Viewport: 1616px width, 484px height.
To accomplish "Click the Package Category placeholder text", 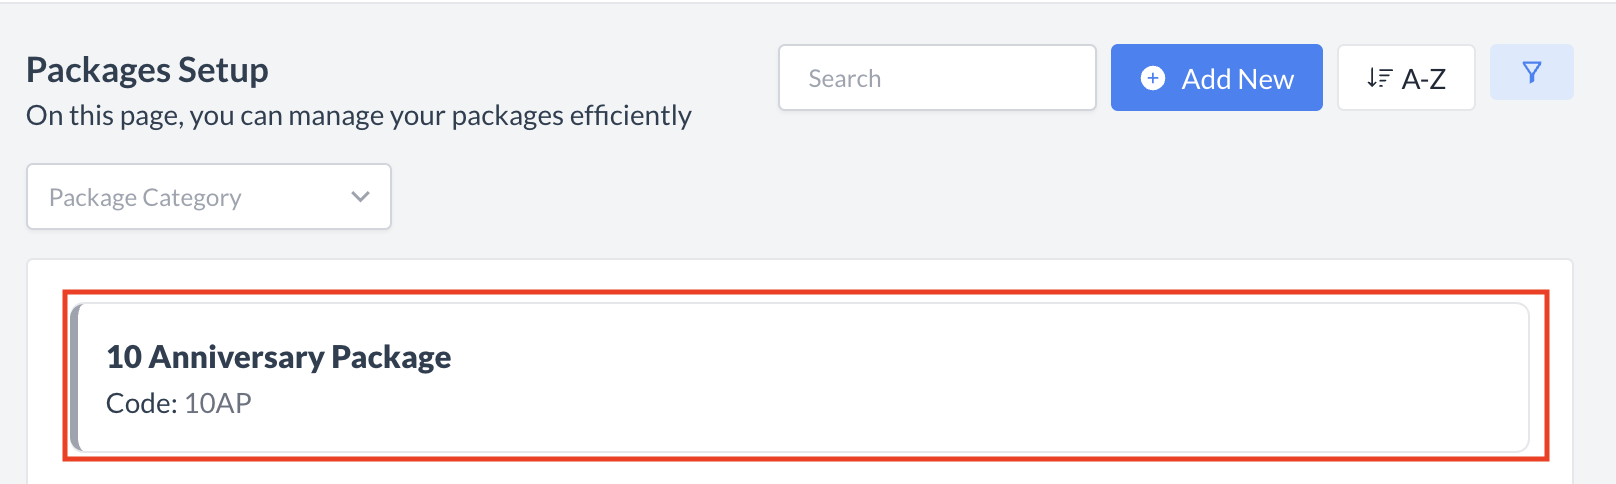I will tap(145, 198).
